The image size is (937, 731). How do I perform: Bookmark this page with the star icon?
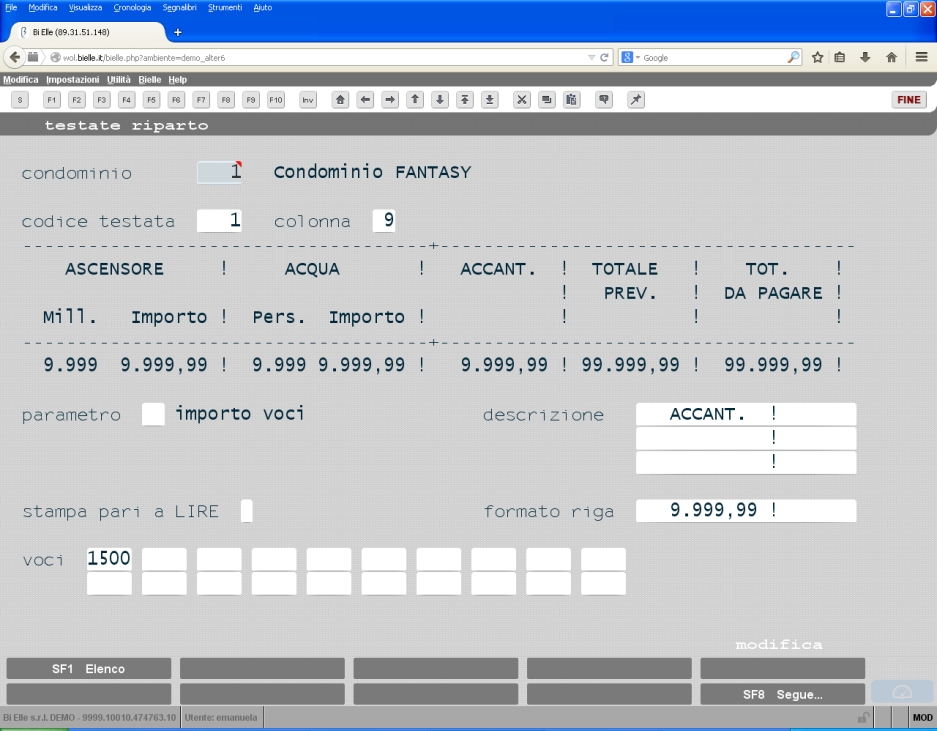click(x=817, y=57)
